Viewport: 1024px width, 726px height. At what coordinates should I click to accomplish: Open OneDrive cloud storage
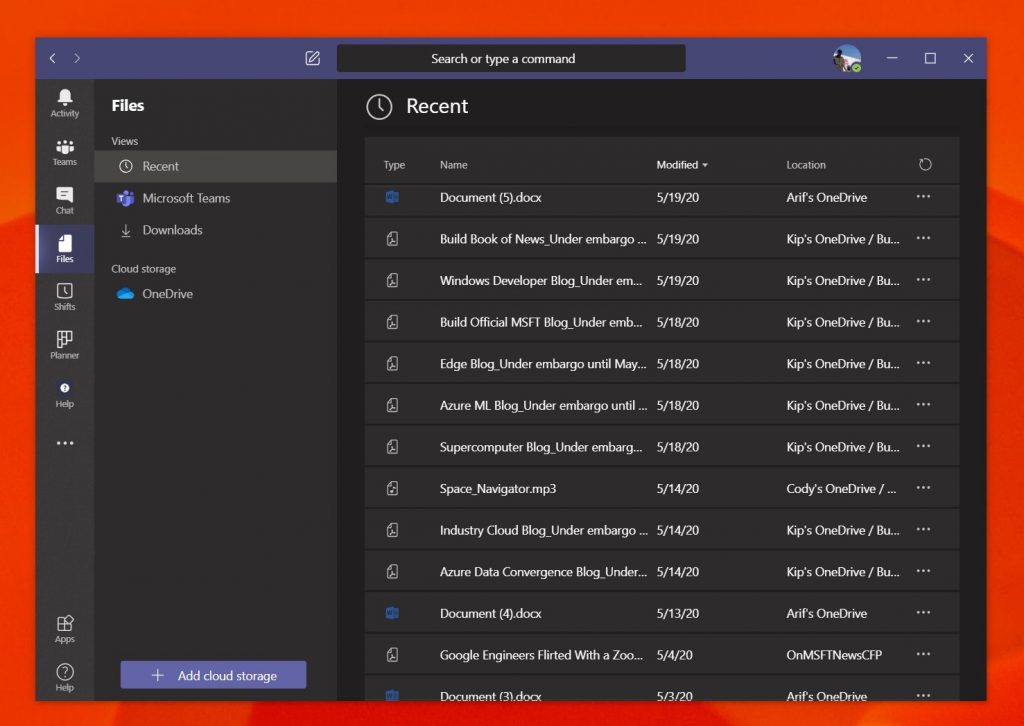(216, 294)
